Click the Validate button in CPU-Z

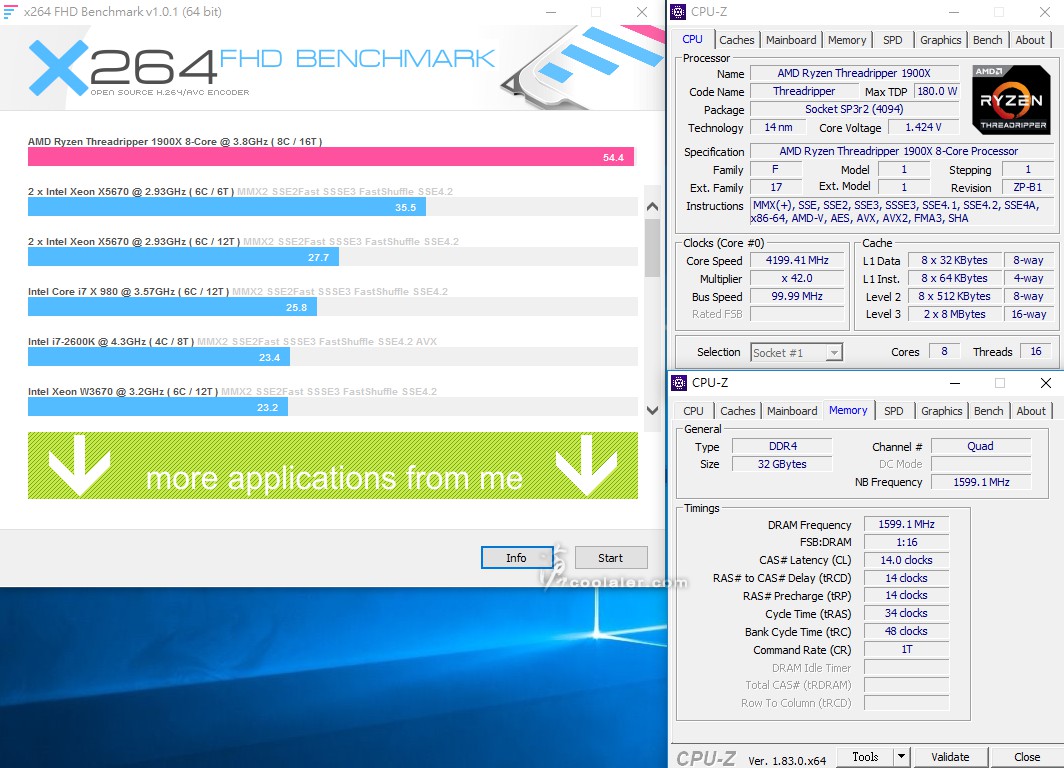tap(950, 756)
